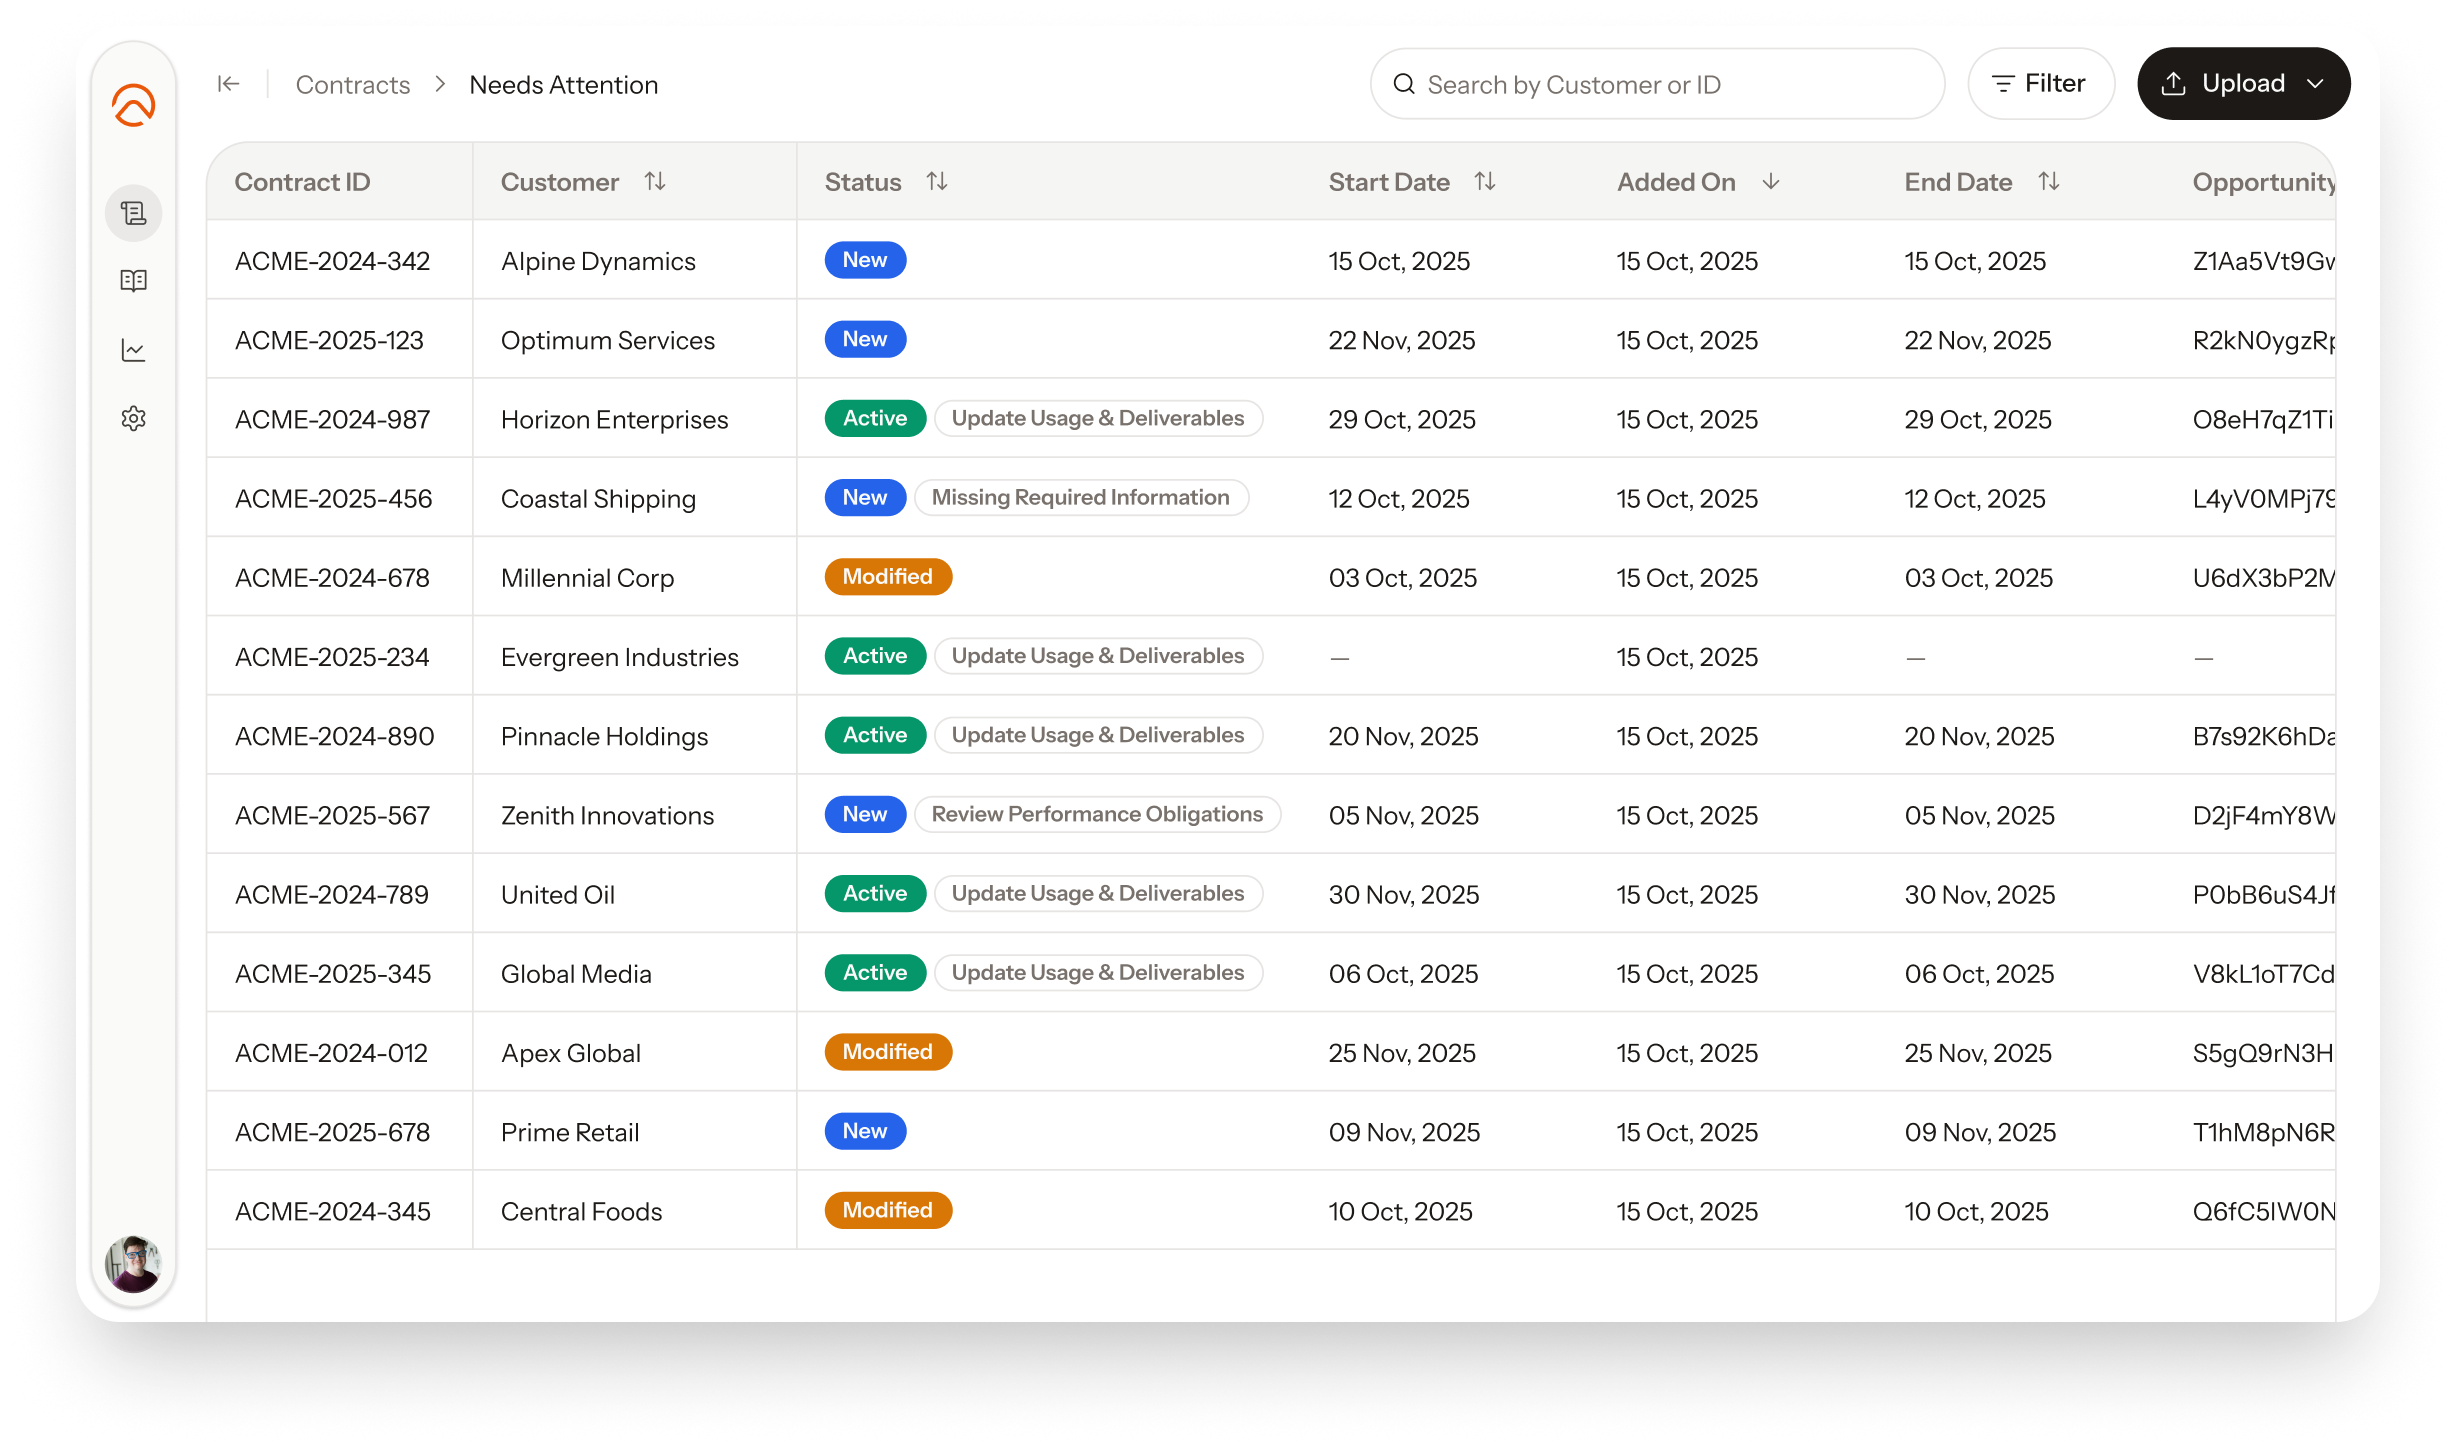Open the analytics chart sidebar icon
The height and width of the screenshot is (1448, 2456).
point(133,350)
